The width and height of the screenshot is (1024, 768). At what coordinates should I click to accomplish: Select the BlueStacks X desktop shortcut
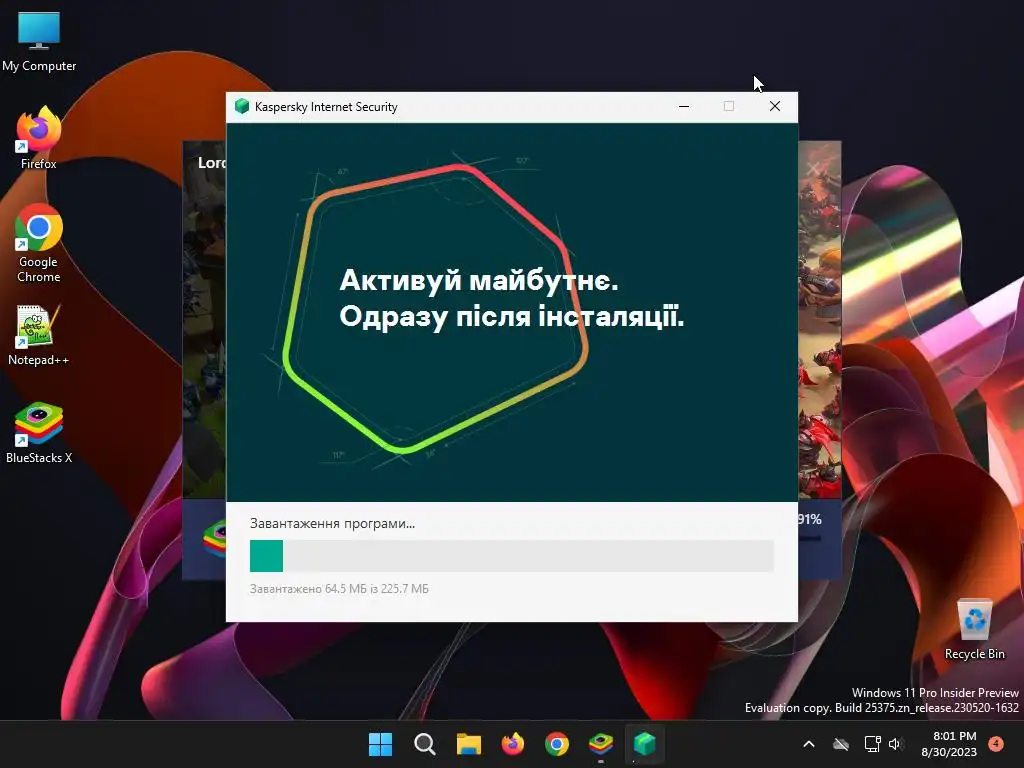(x=39, y=433)
